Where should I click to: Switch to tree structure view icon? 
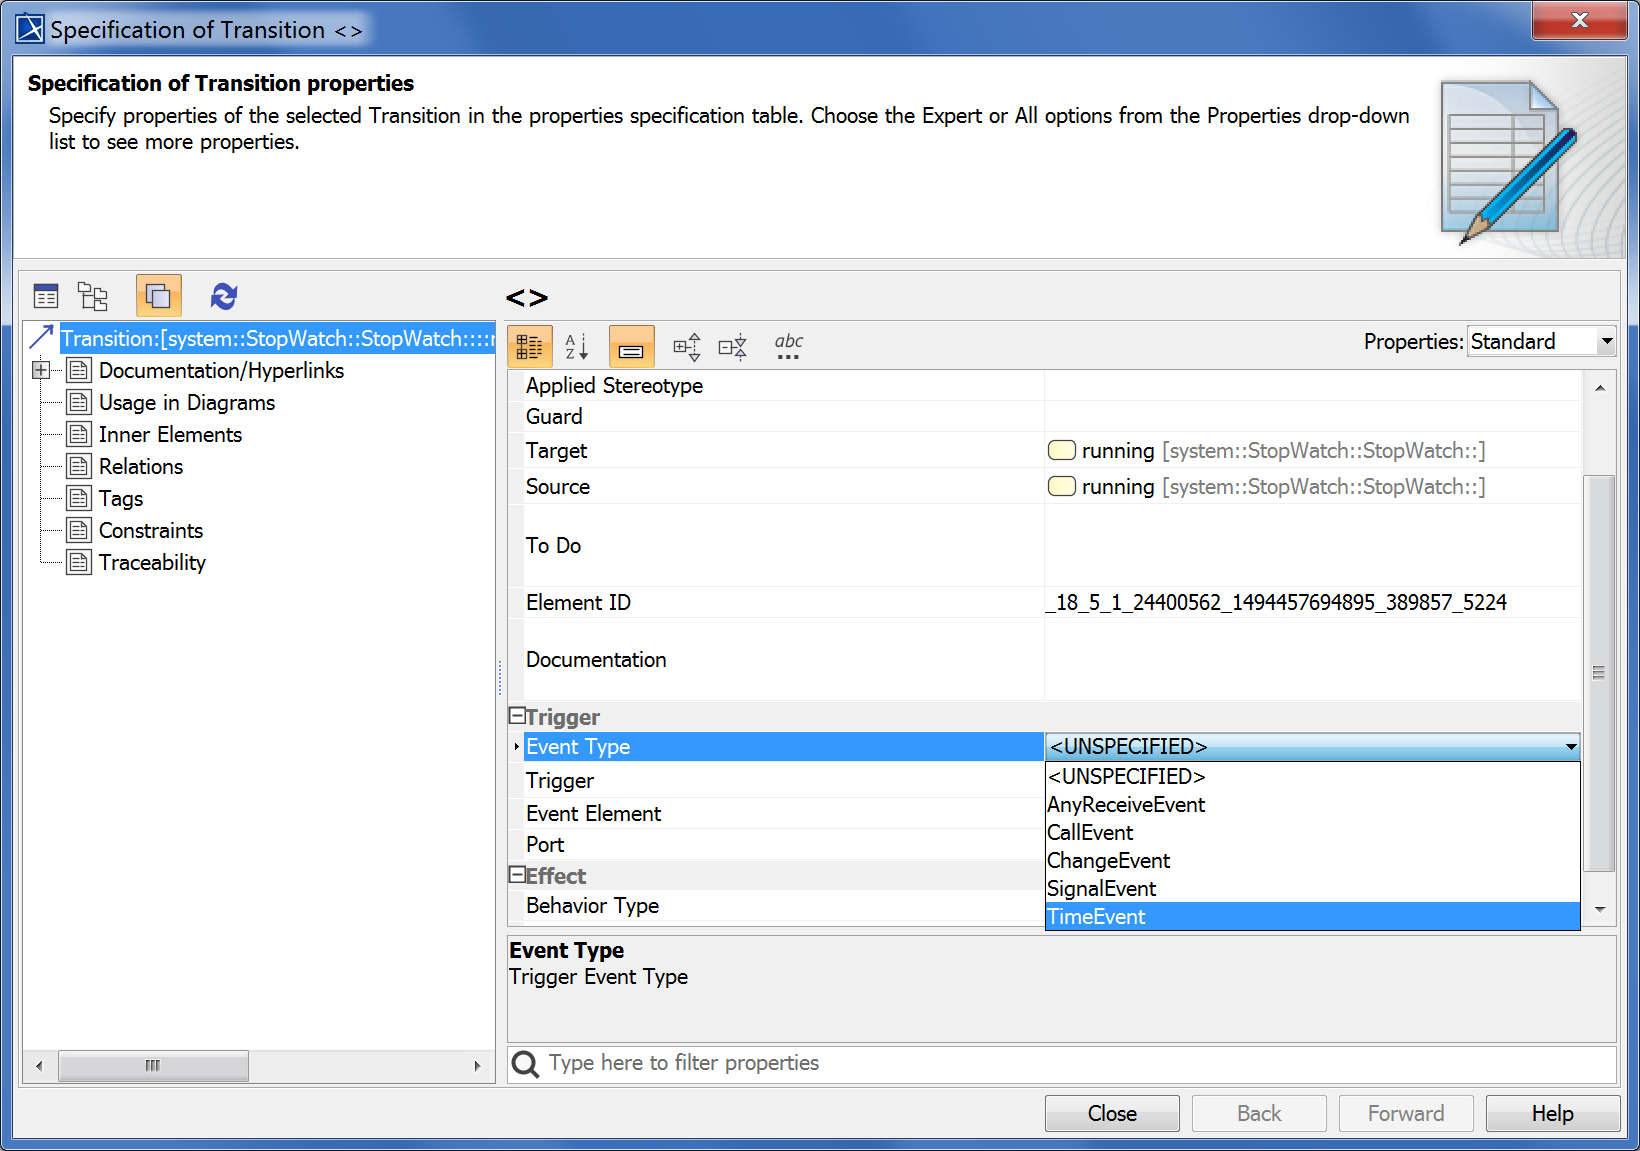pos(93,296)
